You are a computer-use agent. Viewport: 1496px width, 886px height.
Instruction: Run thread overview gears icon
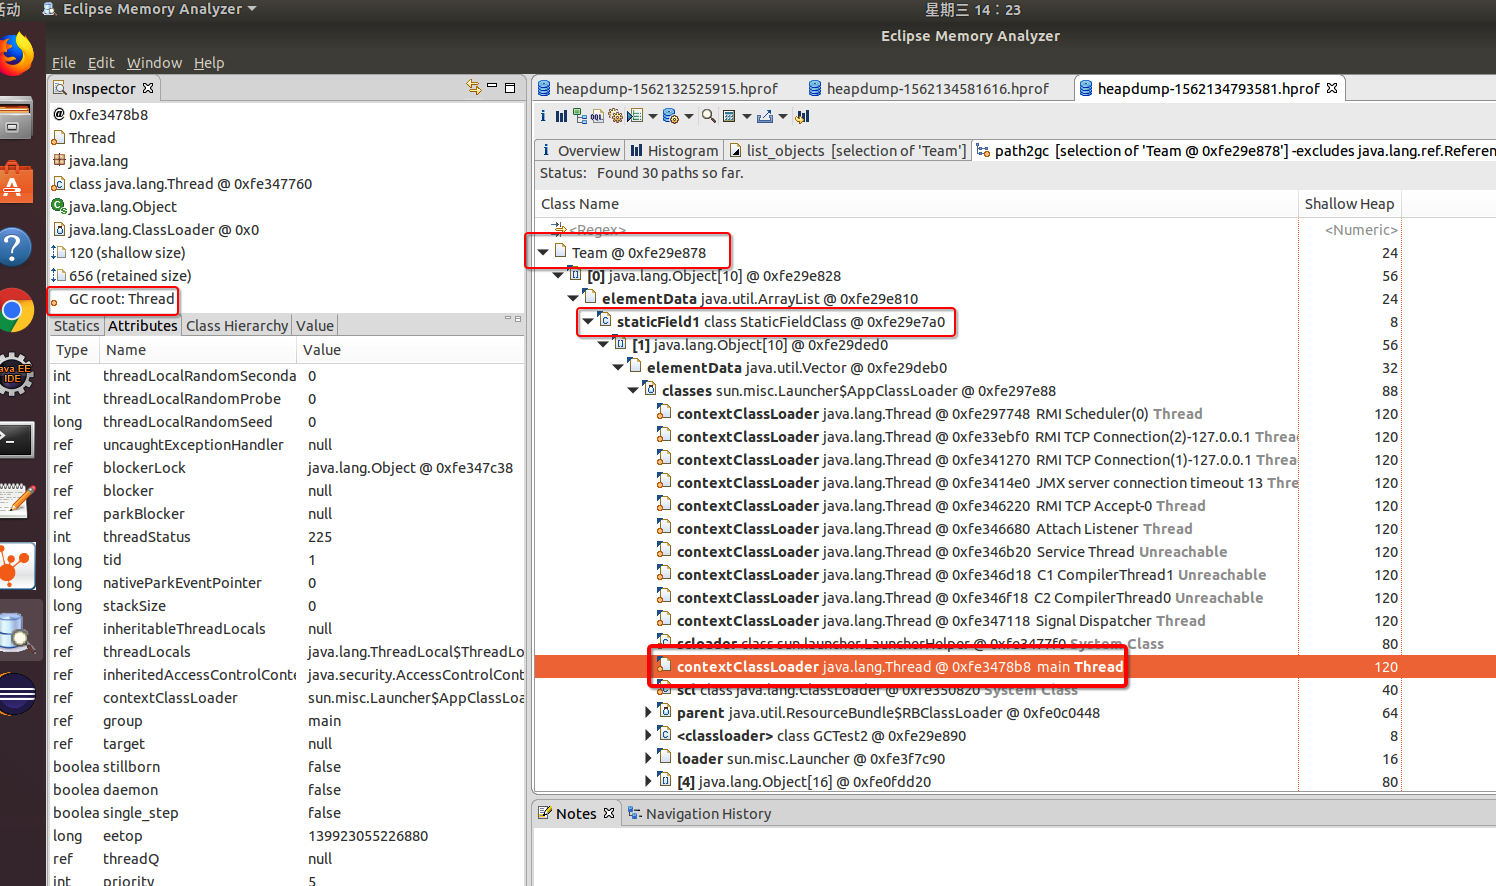tap(616, 116)
